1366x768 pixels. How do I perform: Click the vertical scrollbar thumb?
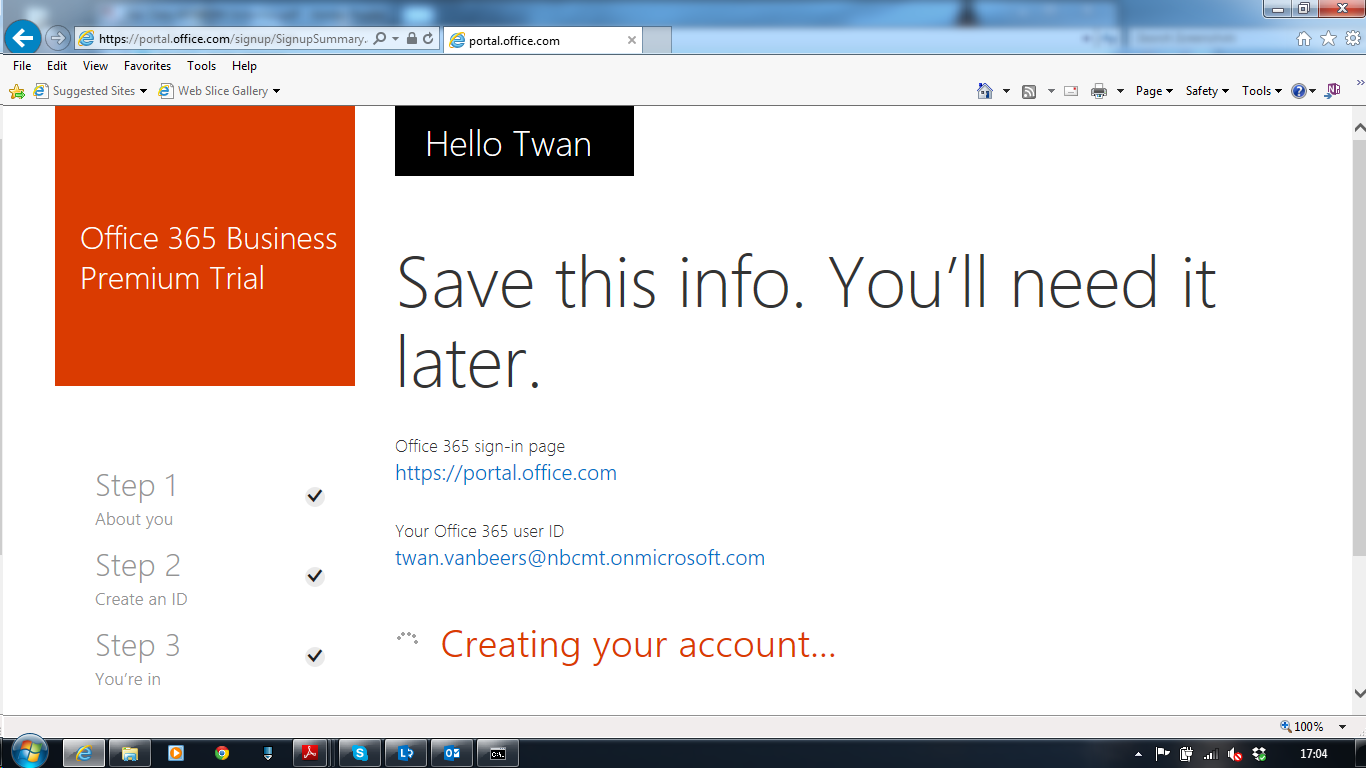tap(1359, 346)
